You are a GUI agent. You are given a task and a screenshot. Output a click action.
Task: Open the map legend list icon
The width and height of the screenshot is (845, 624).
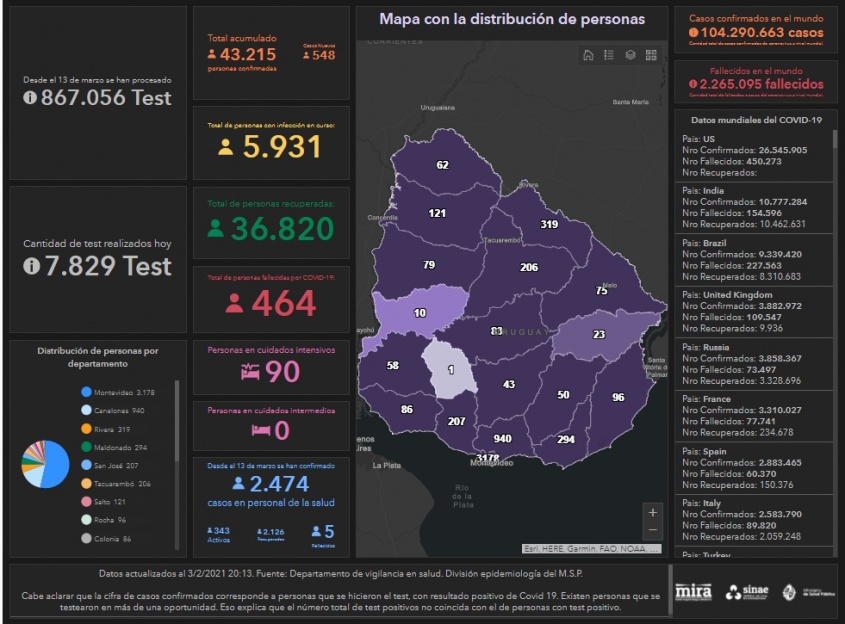(x=609, y=55)
